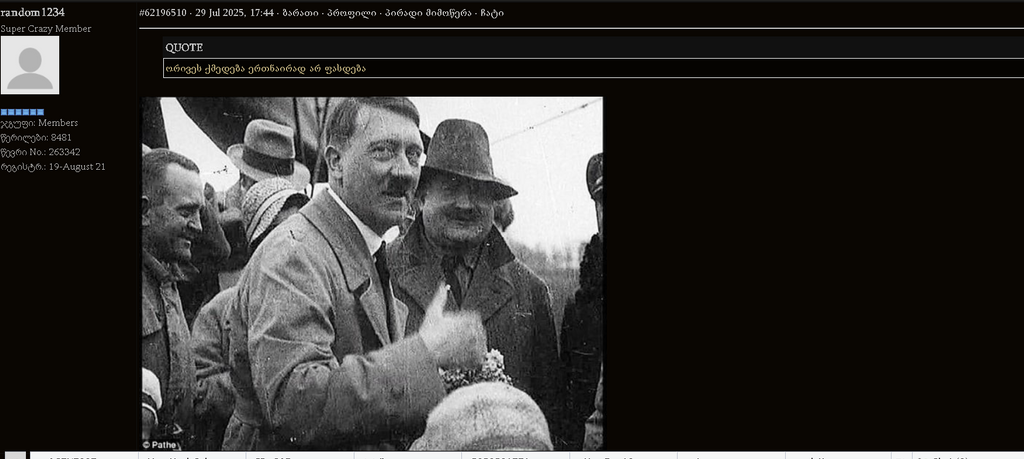Open the ბარათი link in post header

tap(298, 13)
